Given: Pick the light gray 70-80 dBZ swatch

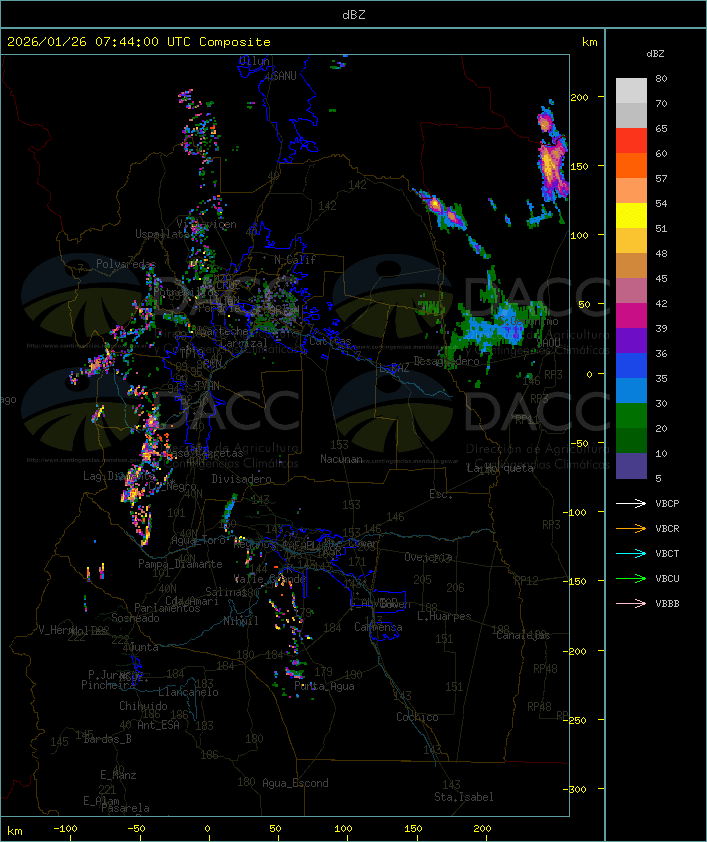Looking at the screenshot, I should tap(631, 91).
